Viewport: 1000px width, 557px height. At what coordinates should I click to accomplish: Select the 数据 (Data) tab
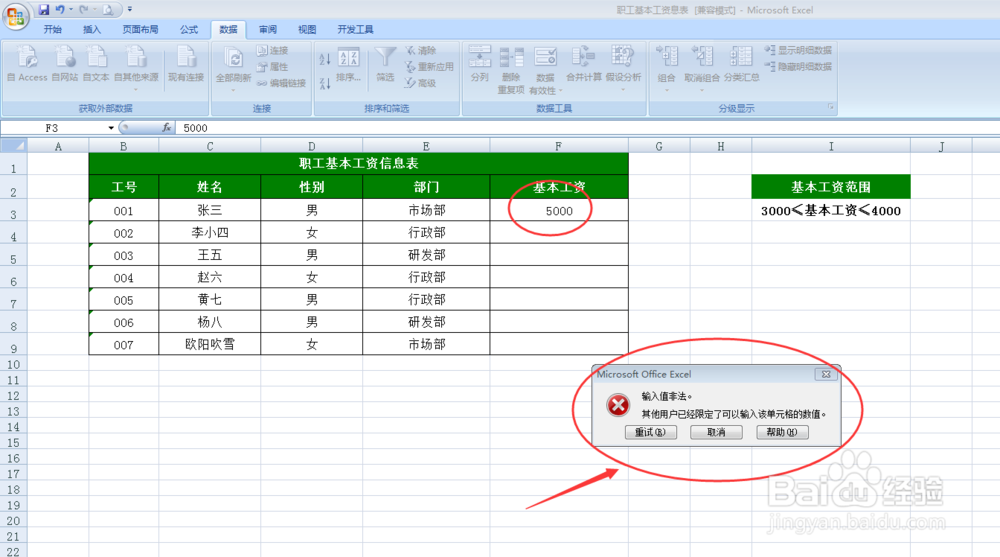click(x=228, y=29)
